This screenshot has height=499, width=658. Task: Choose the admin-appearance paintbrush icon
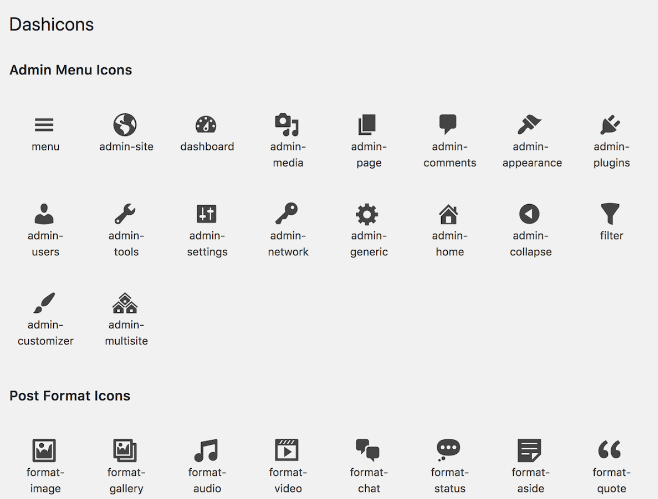pos(530,125)
